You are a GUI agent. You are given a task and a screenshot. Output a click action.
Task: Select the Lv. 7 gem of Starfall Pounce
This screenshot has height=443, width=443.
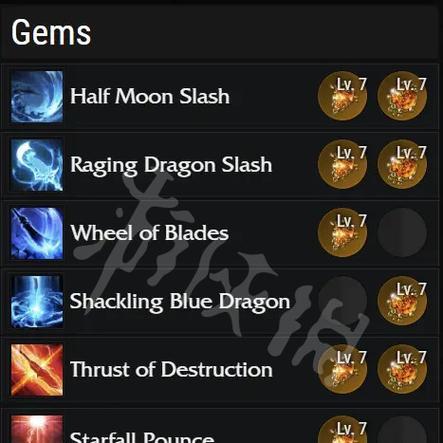pos(343,430)
